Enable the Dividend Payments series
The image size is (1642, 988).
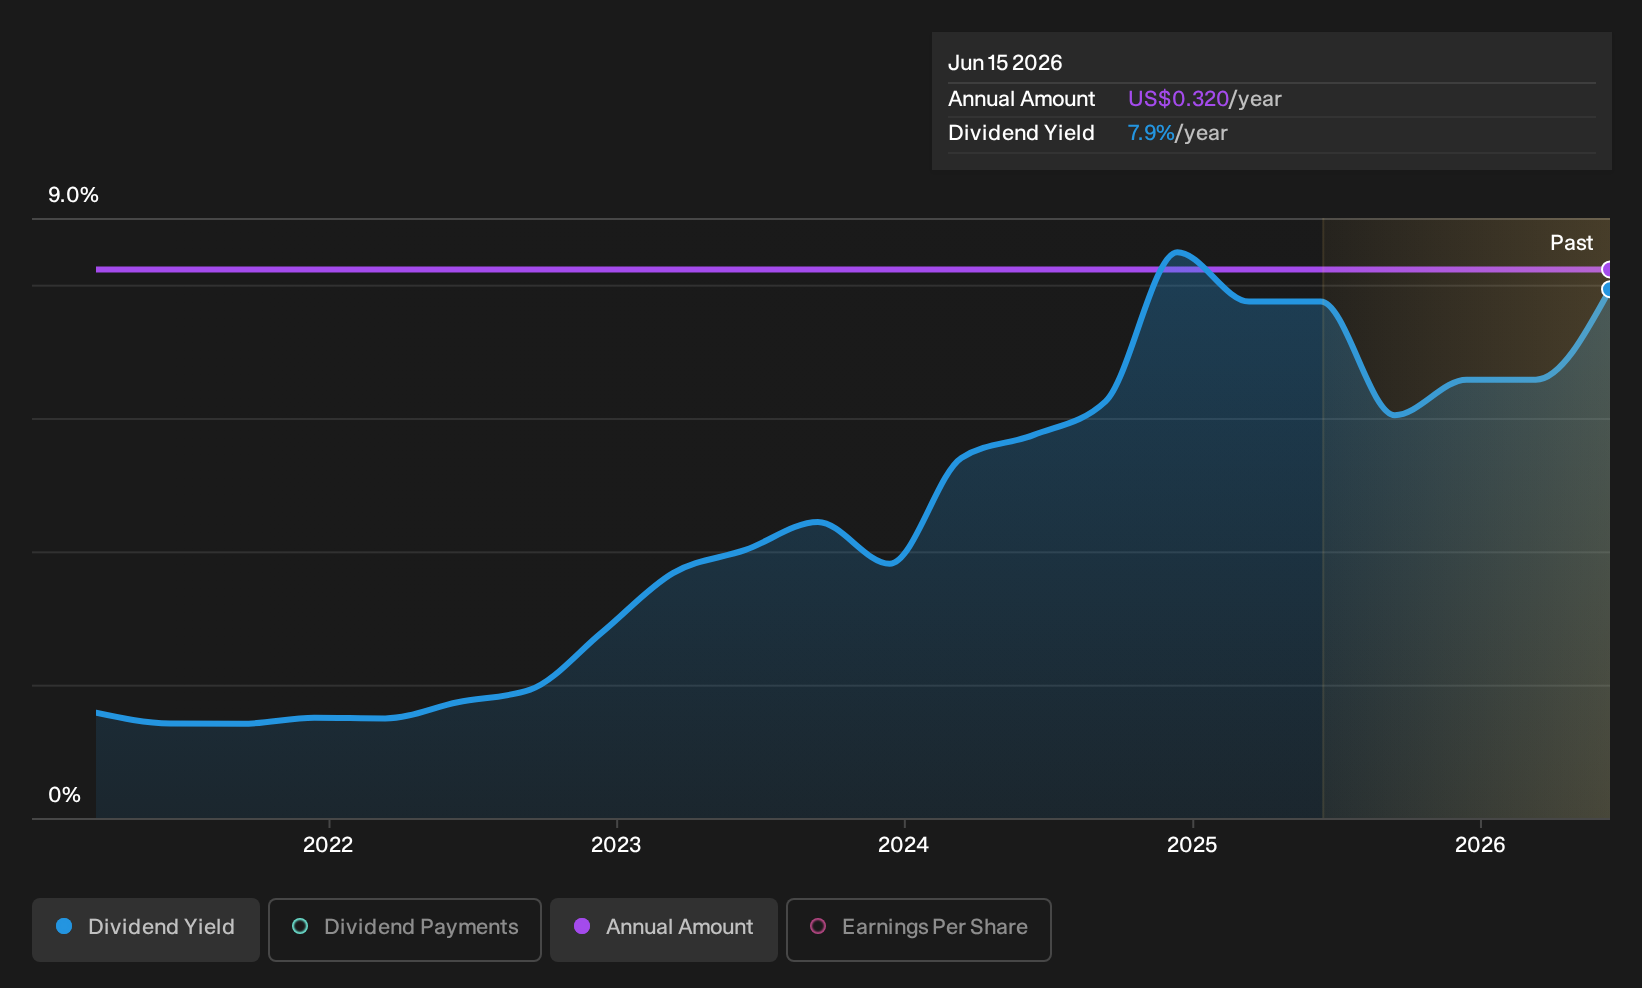coord(405,929)
